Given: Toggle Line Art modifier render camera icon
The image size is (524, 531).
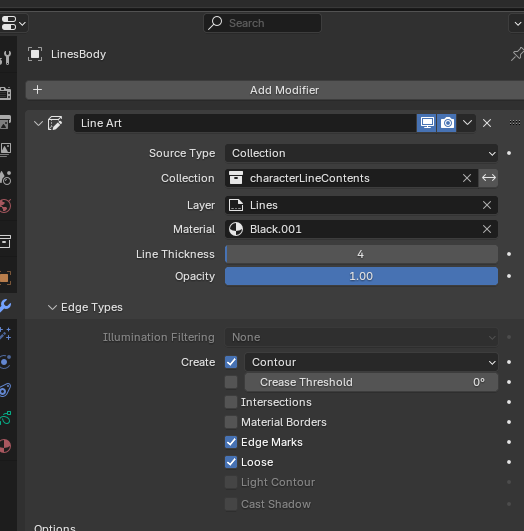Looking at the screenshot, I should tap(447, 123).
